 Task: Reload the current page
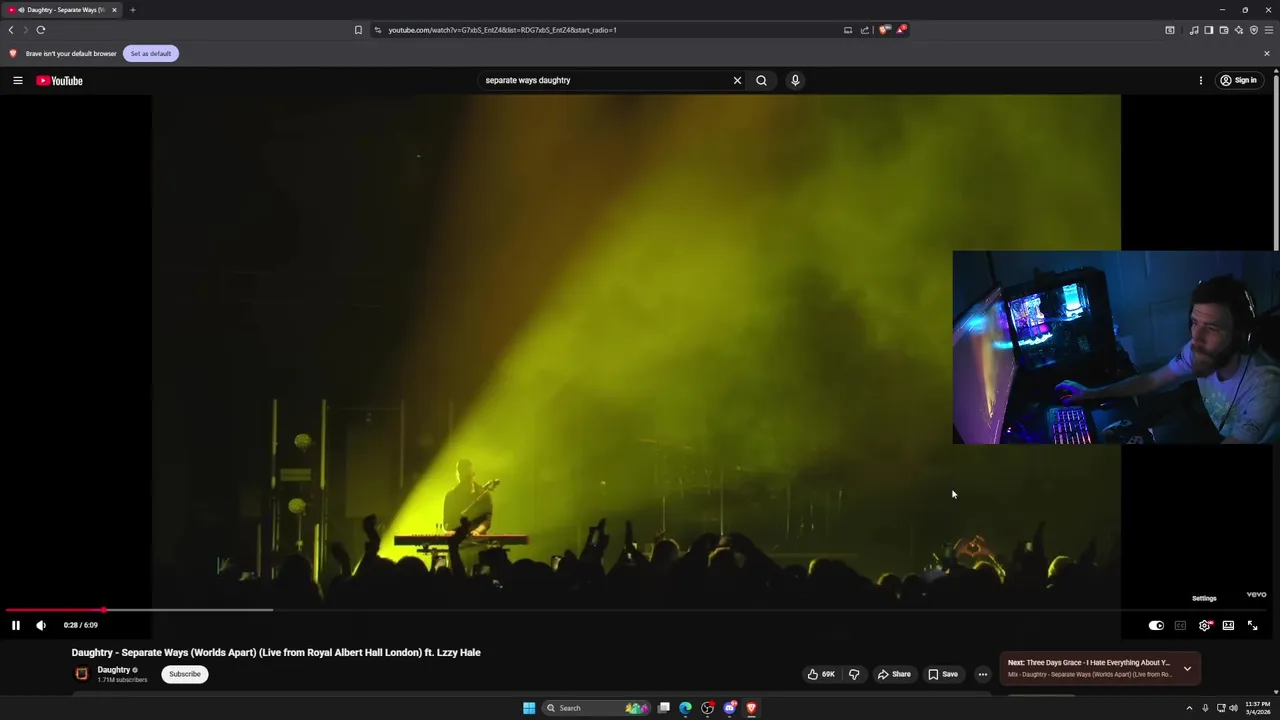[41, 30]
